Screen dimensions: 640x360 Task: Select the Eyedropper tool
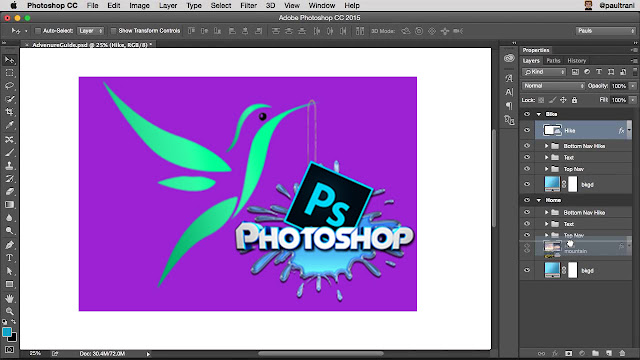pyautogui.click(x=9, y=125)
